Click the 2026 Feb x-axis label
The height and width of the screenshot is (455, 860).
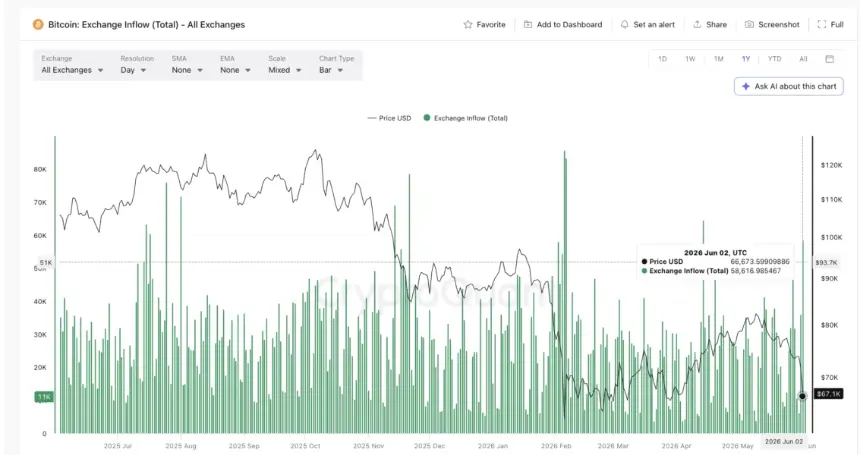coord(556,446)
